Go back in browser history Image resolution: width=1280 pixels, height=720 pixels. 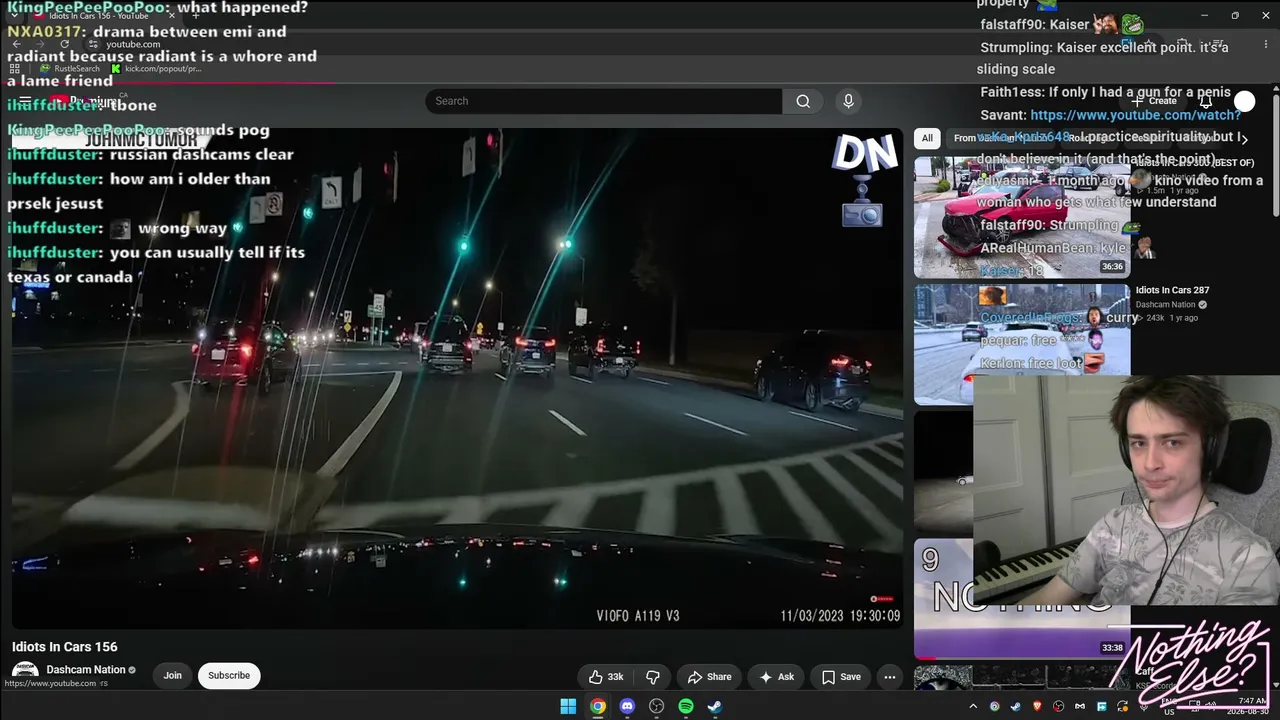[x=17, y=44]
